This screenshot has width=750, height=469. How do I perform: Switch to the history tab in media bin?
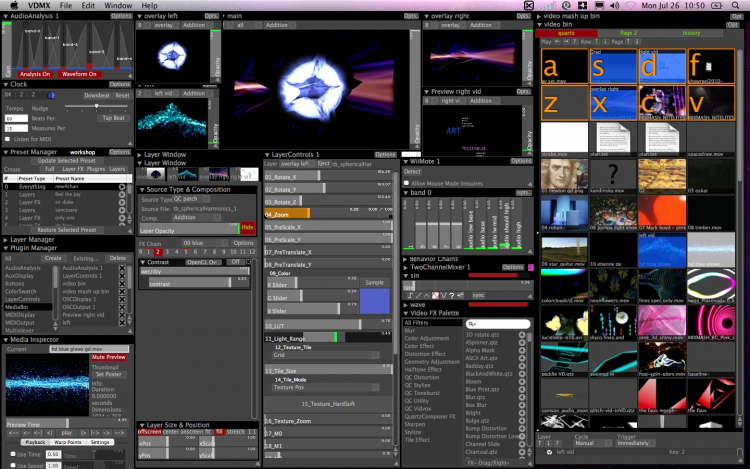click(691, 33)
